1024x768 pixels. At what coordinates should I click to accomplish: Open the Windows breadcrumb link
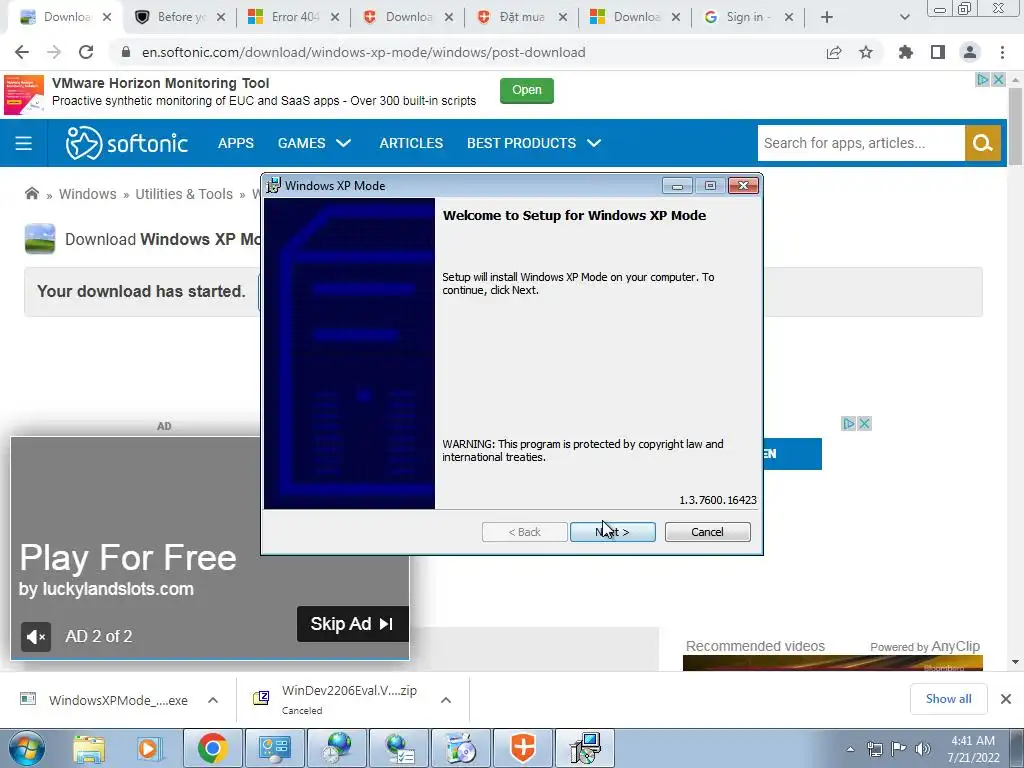(x=88, y=194)
